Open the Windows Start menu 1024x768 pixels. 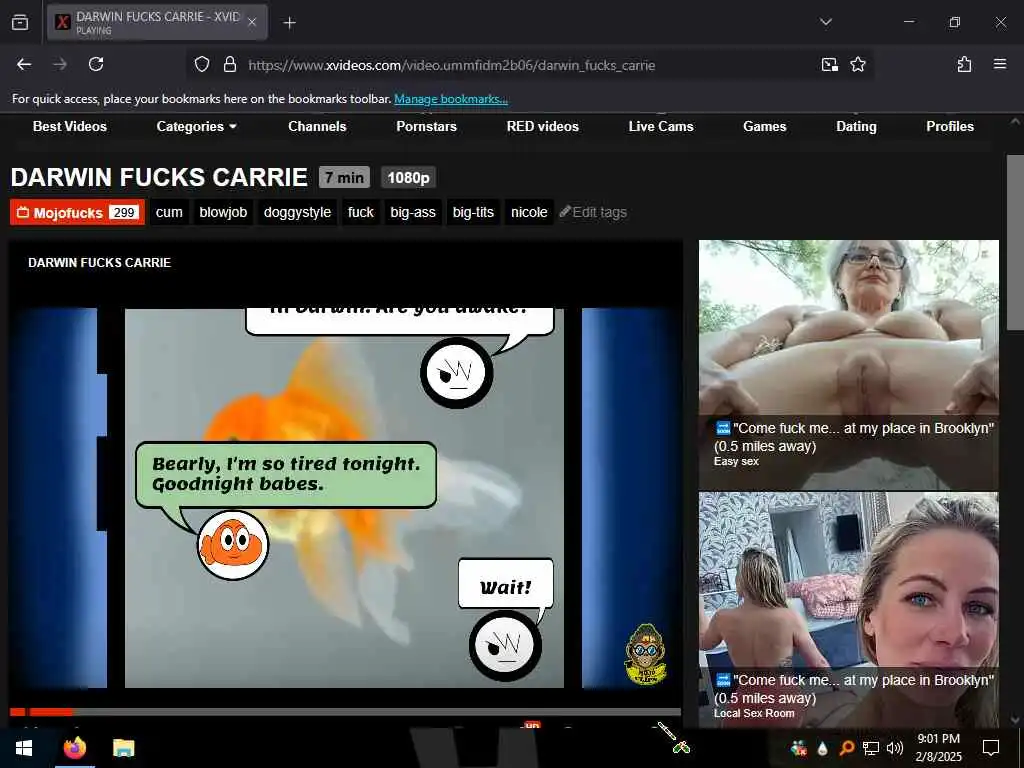[x=24, y=748]
